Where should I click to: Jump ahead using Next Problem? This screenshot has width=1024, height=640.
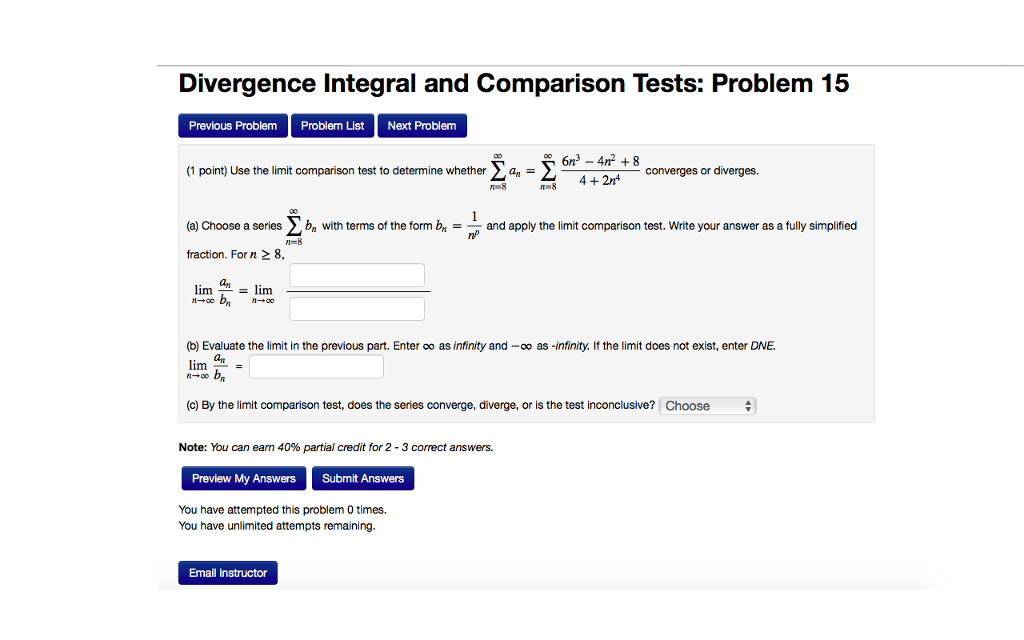(421, 125)
